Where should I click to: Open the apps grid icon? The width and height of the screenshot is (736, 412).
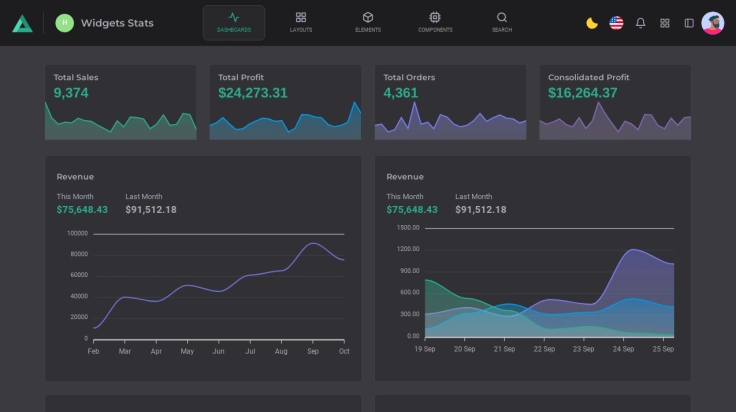[x=665, y=23]
